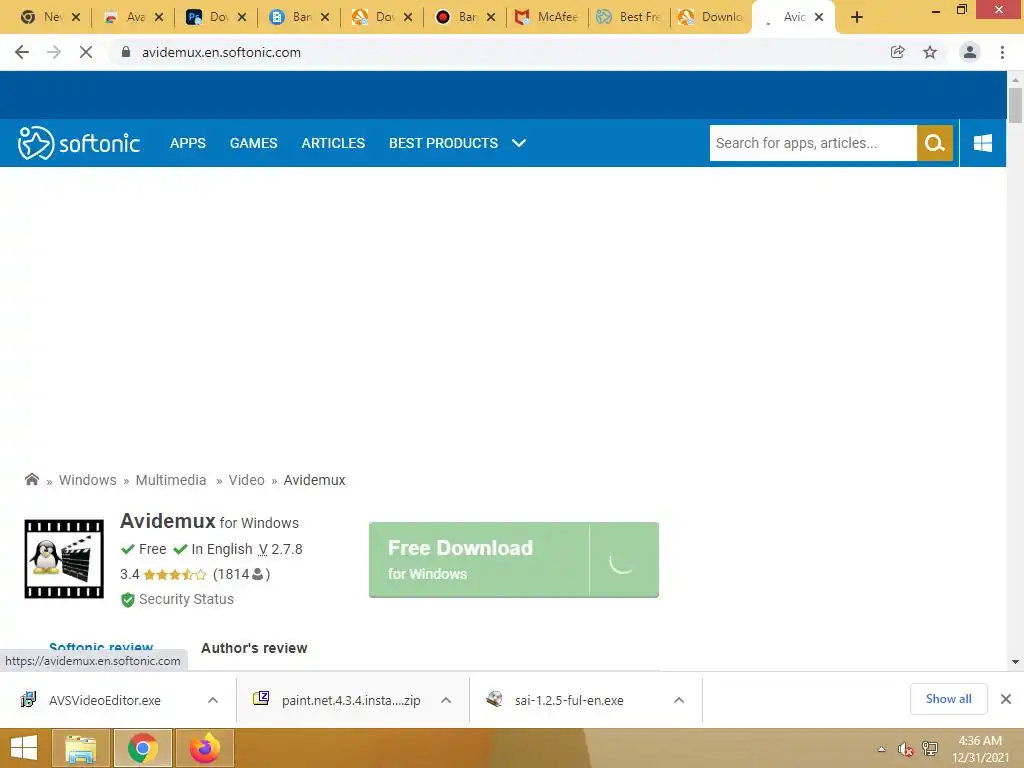The width and height of the screenshot is (1024, 768).
Task: Click the address bar URL
Action: pos(221,52)
